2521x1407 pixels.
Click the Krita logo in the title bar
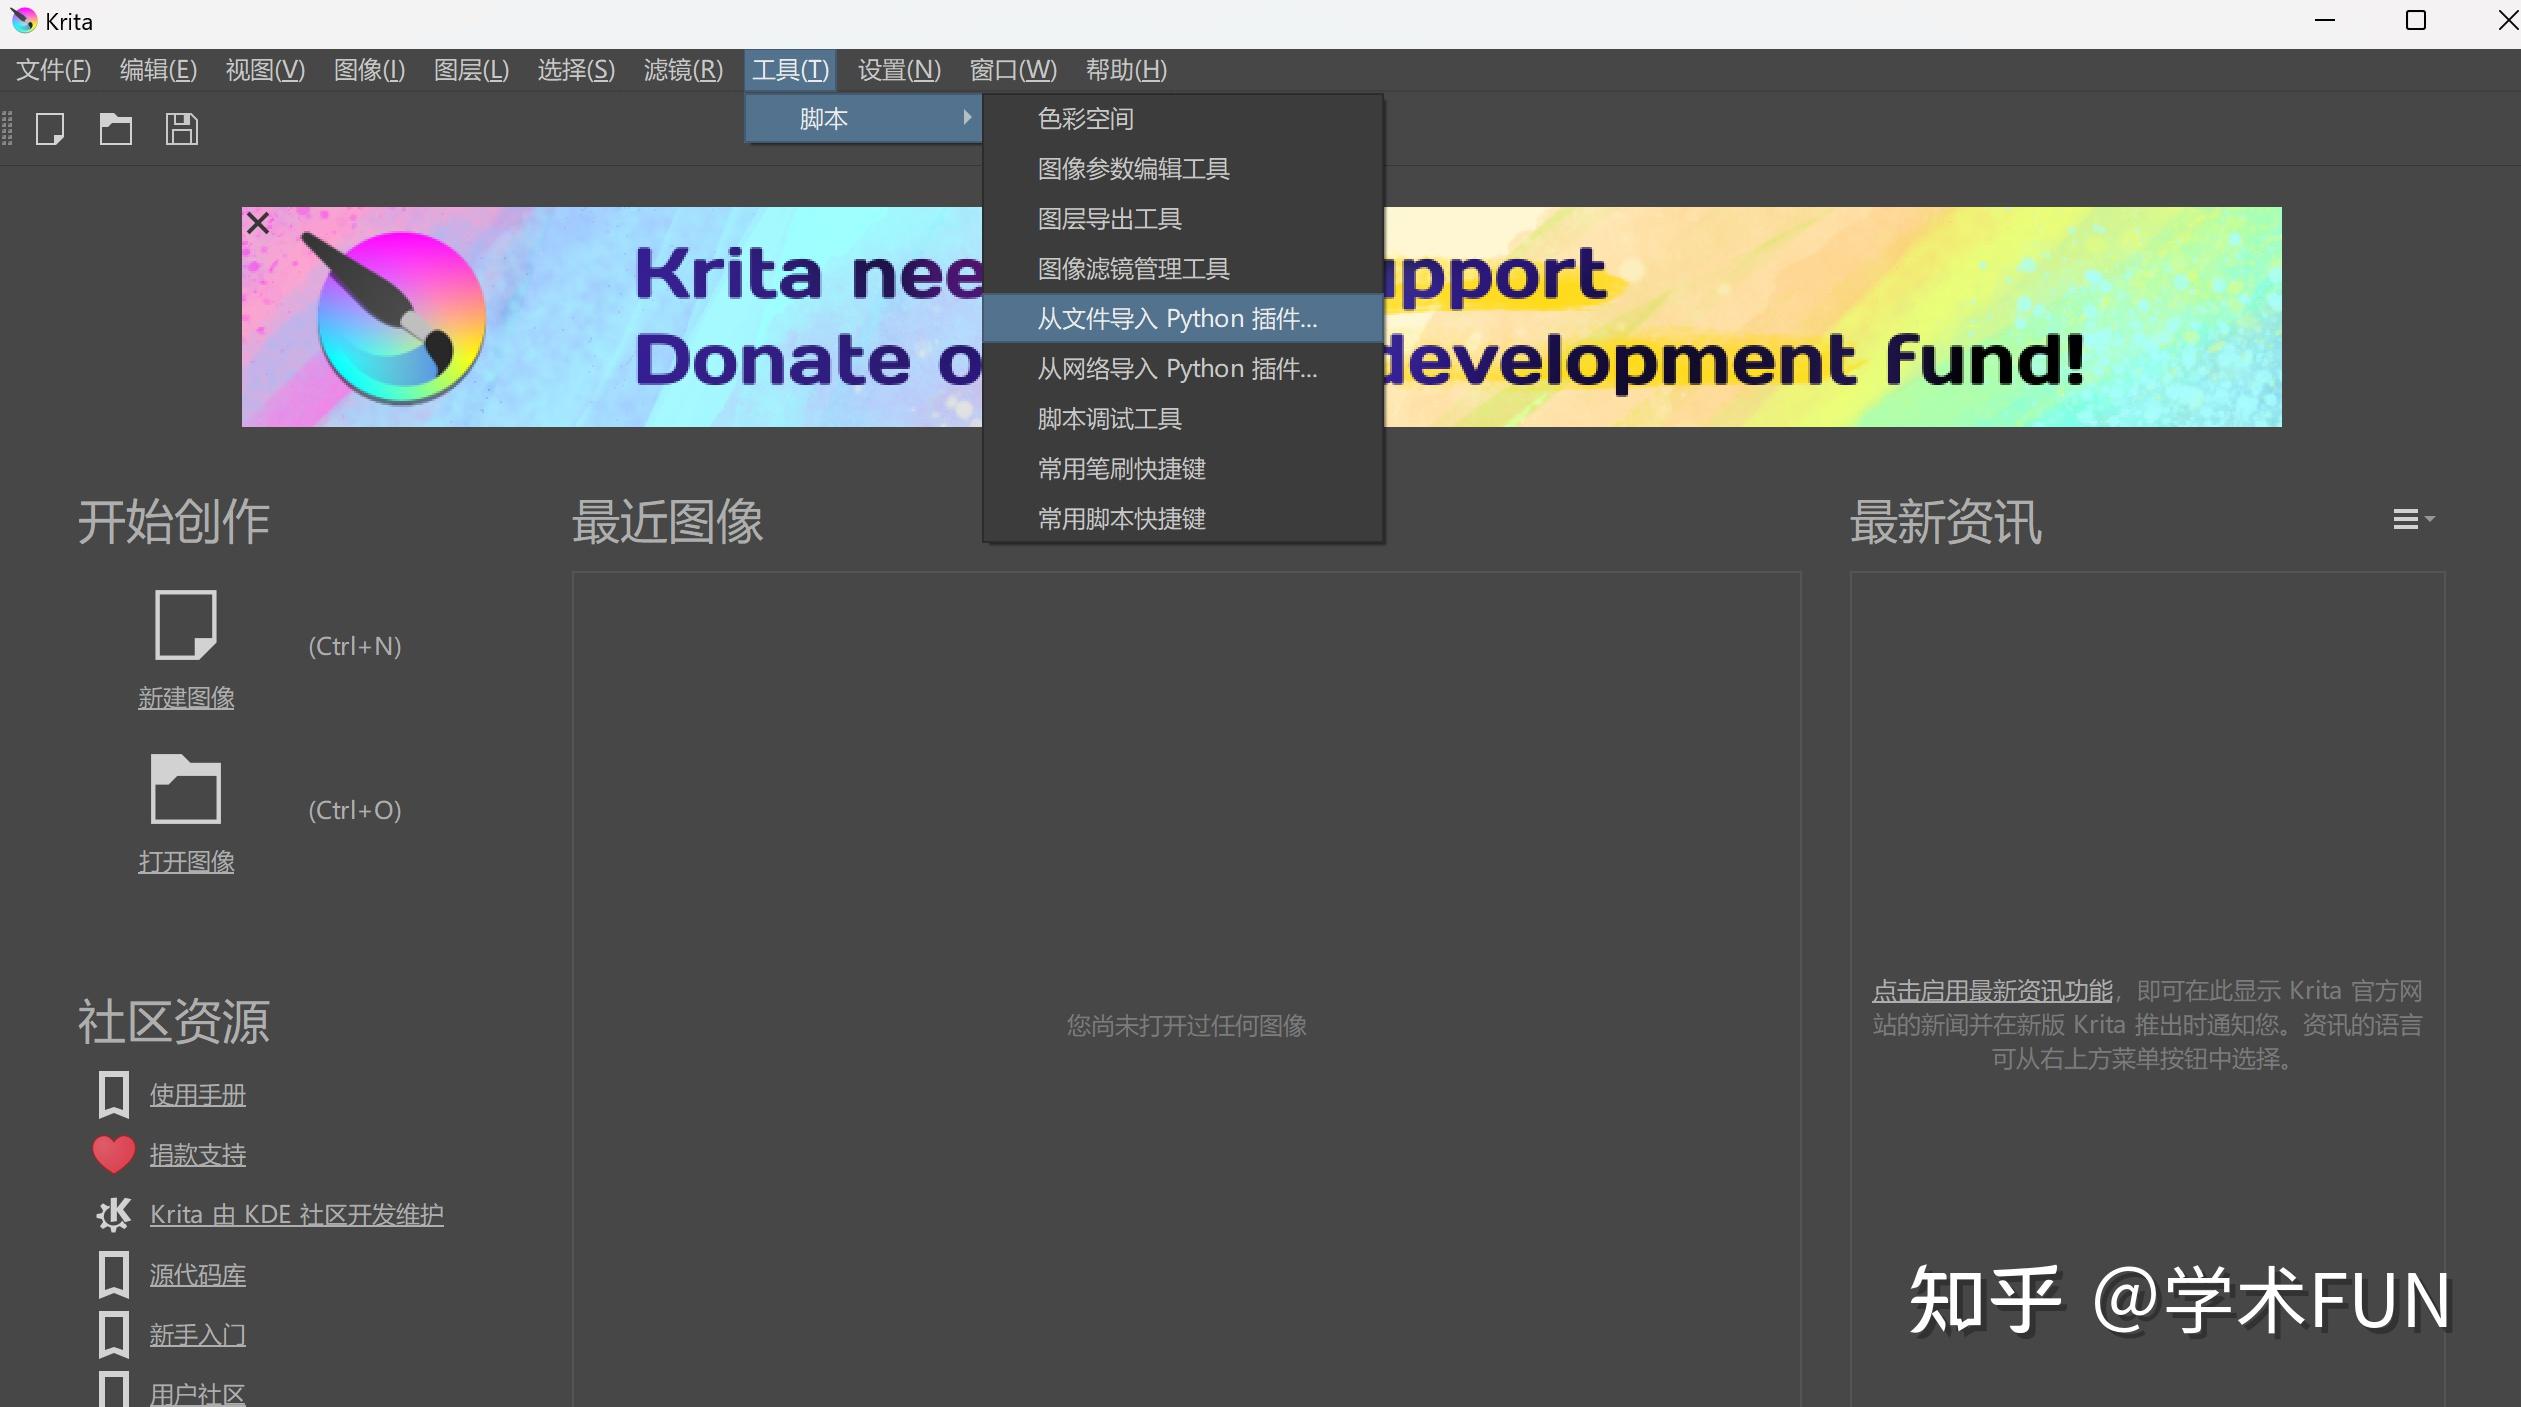tap(24, 20)
